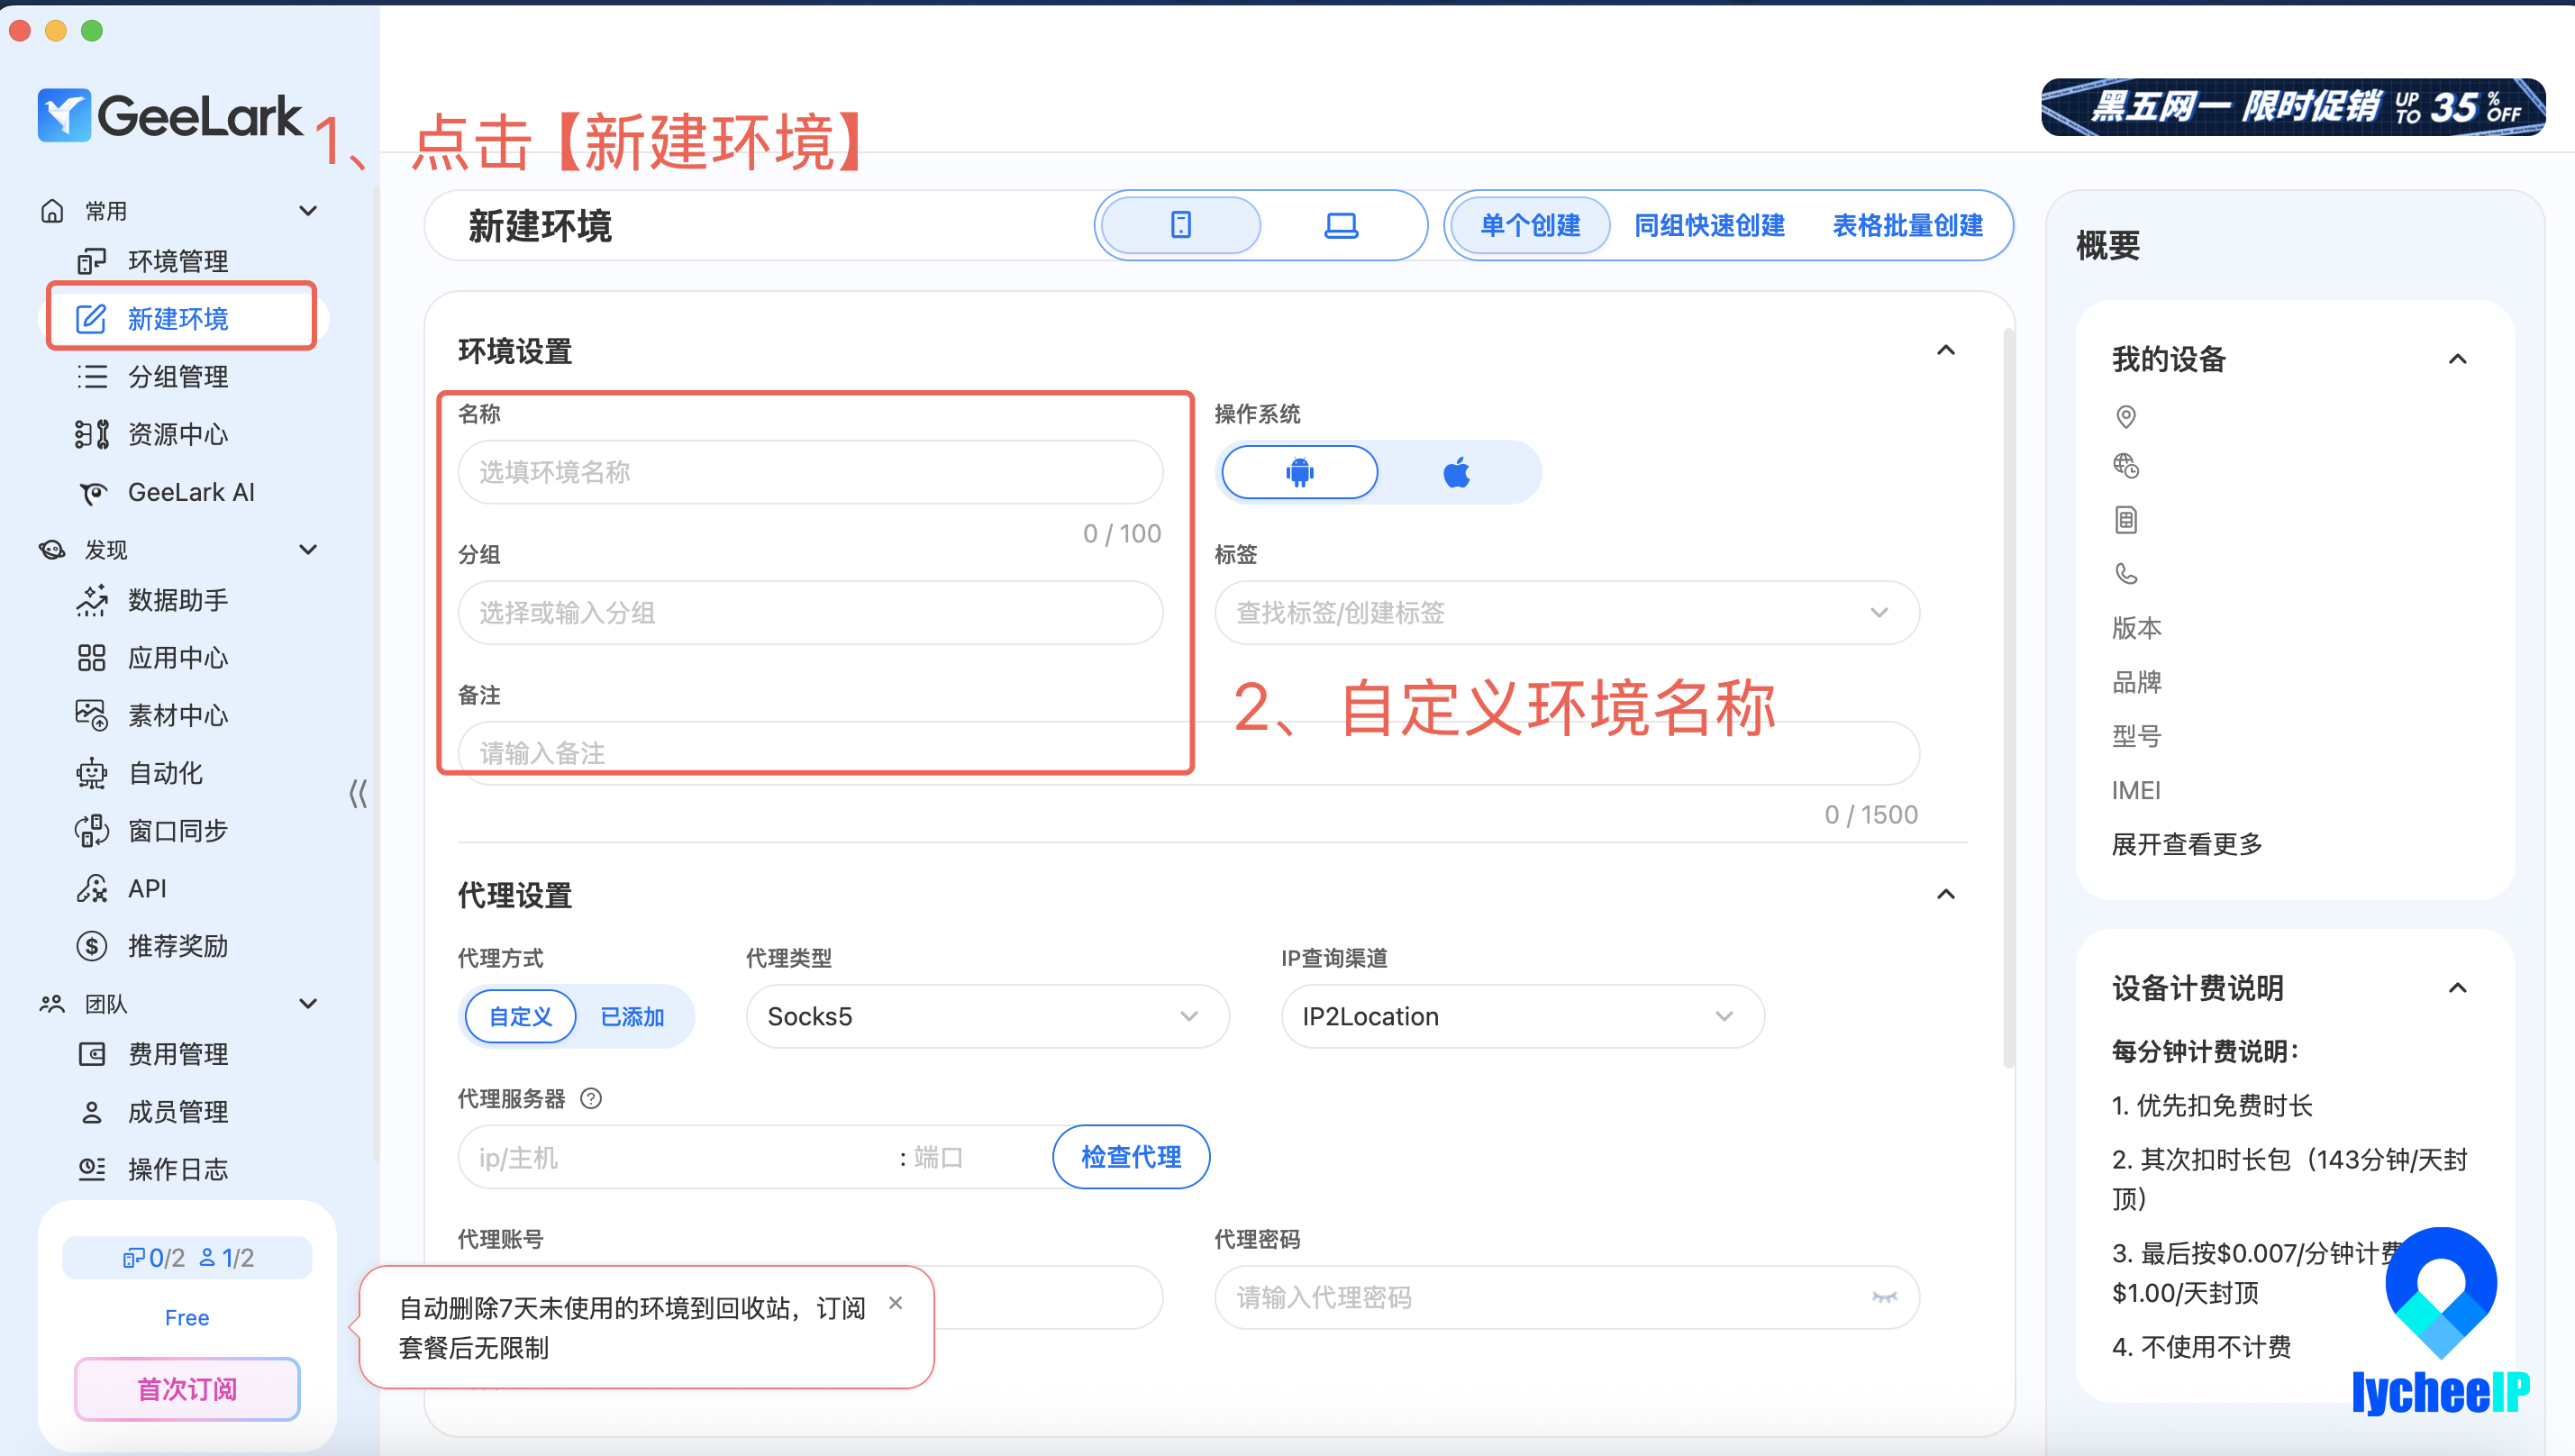Viewport: 2575px width, 1456px height.
Task: Click the 分组 input field
Action: coord(810,612)
